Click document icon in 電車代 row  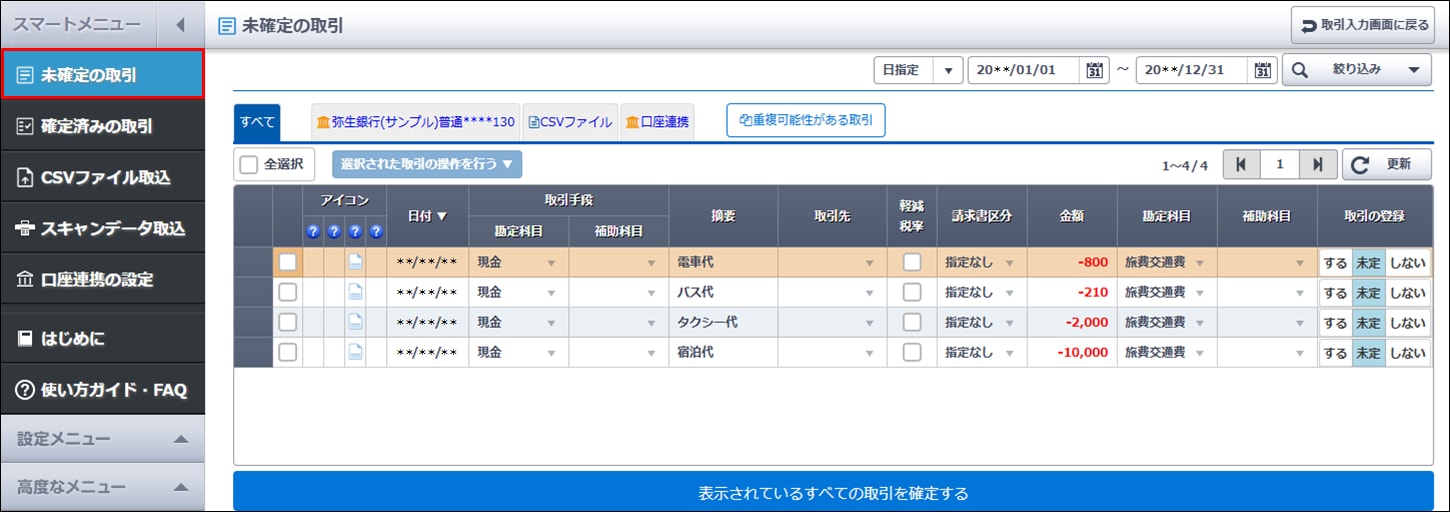[355, 263]
